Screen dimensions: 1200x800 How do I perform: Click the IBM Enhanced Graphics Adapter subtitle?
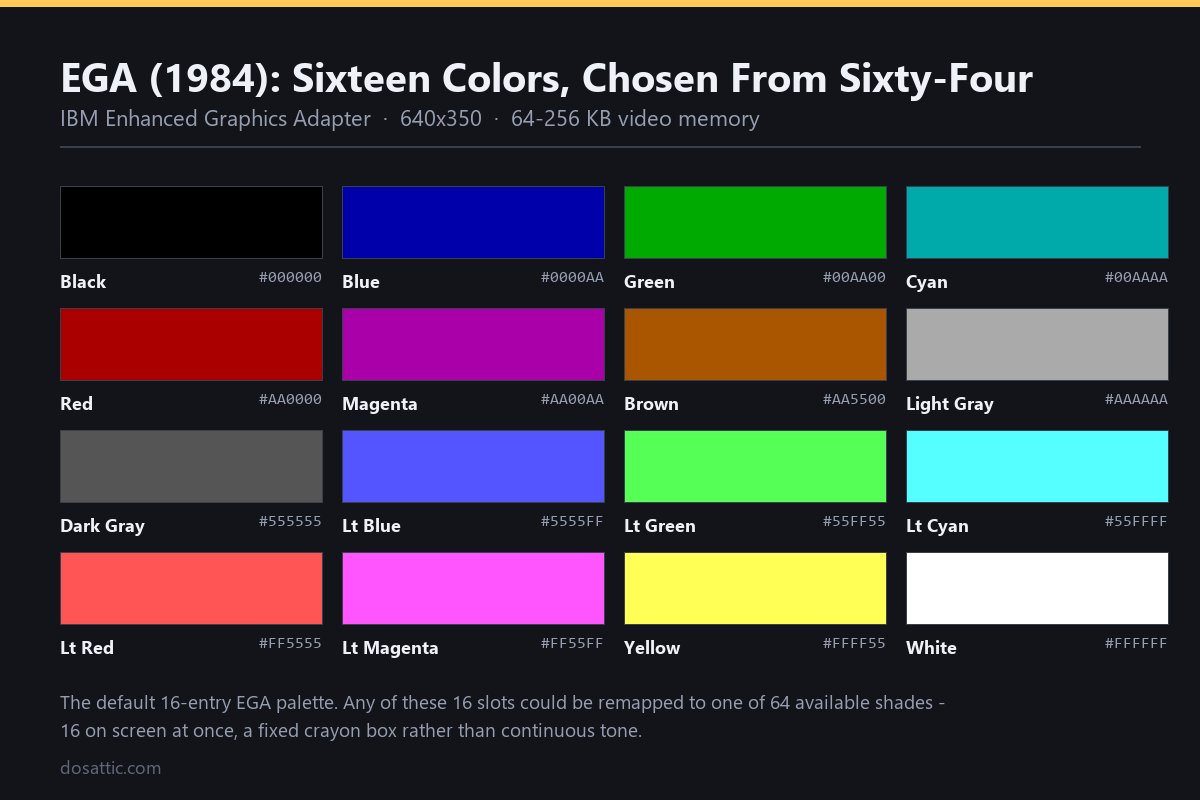[410, 119]
